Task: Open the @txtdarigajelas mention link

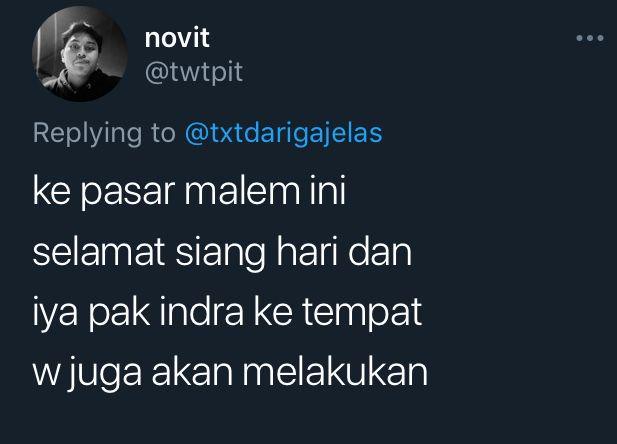Action: coord(283,133)
